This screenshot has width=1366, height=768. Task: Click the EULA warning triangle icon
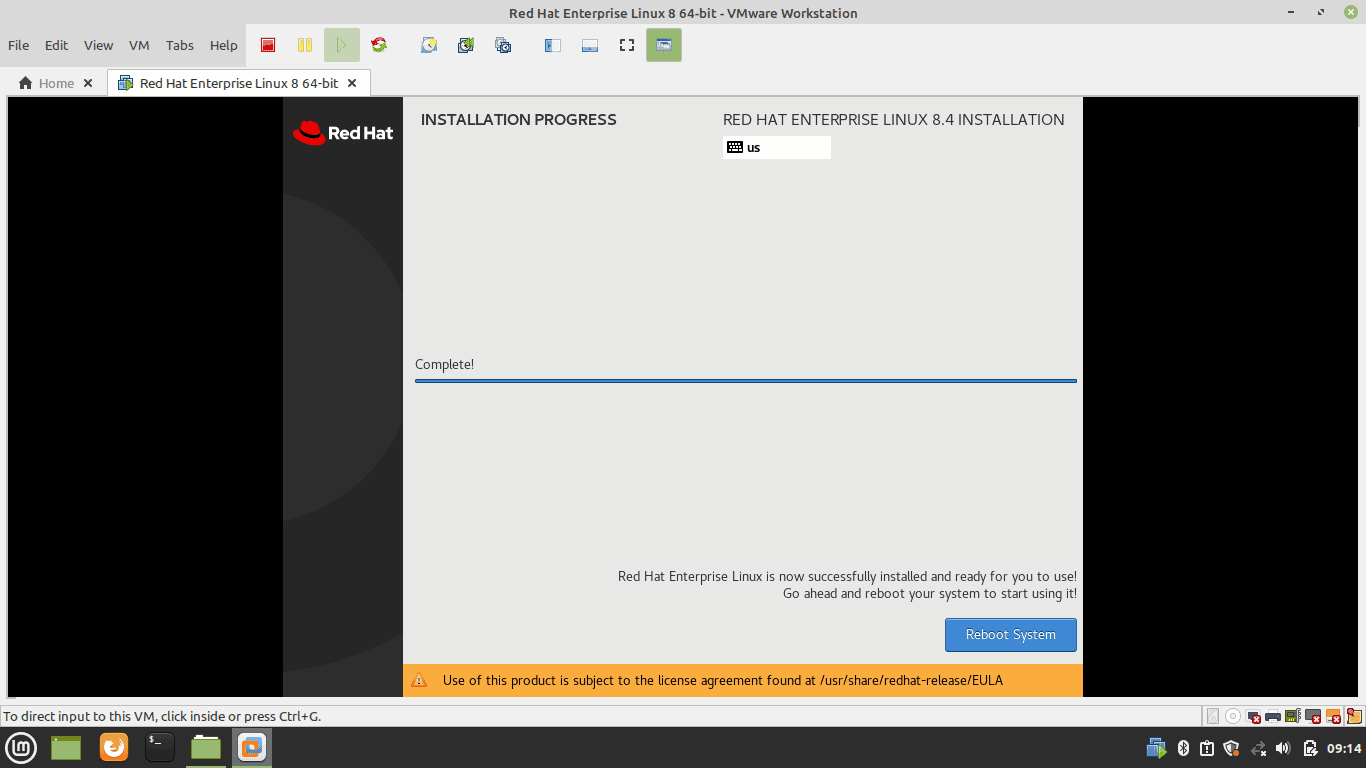[419, 680]
